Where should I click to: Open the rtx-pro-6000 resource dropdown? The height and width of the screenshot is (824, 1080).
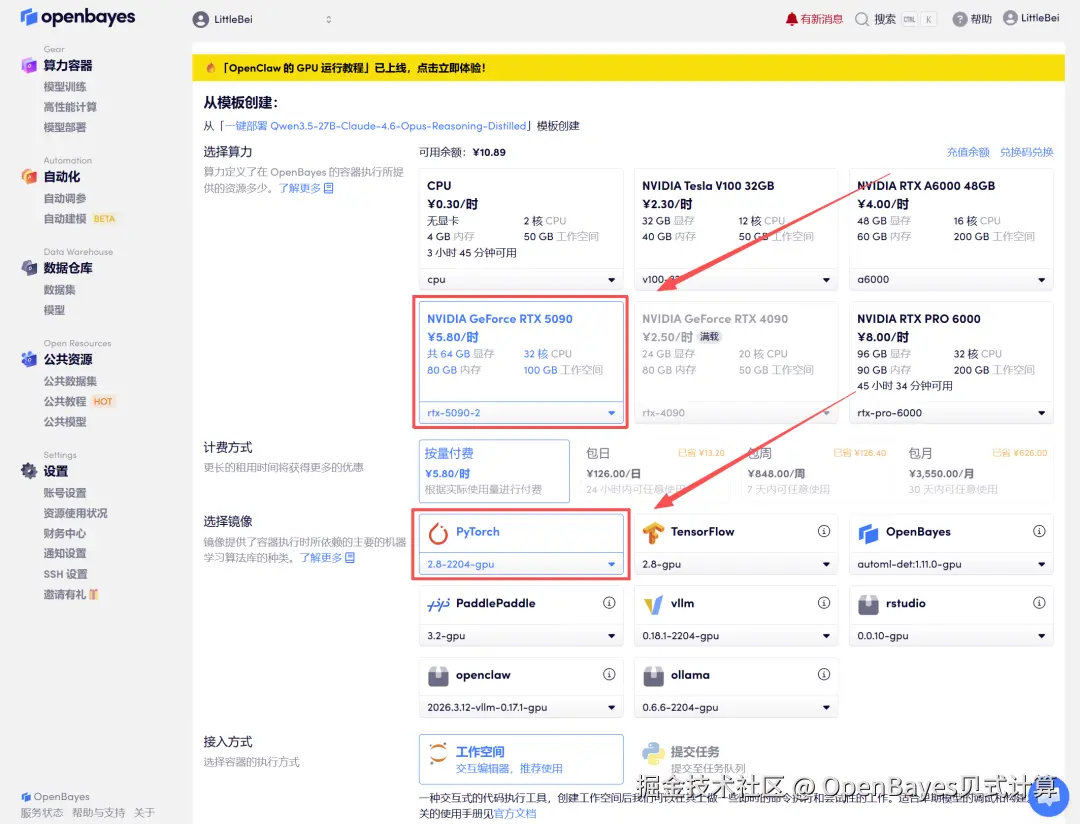click(951, 413)
